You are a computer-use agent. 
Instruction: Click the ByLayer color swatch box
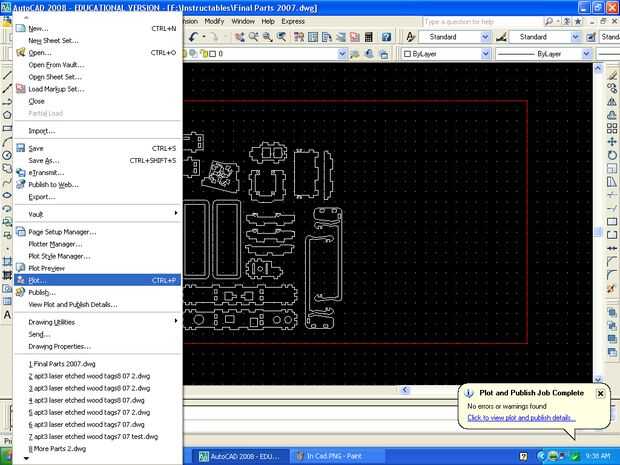(x=408, y=54)
